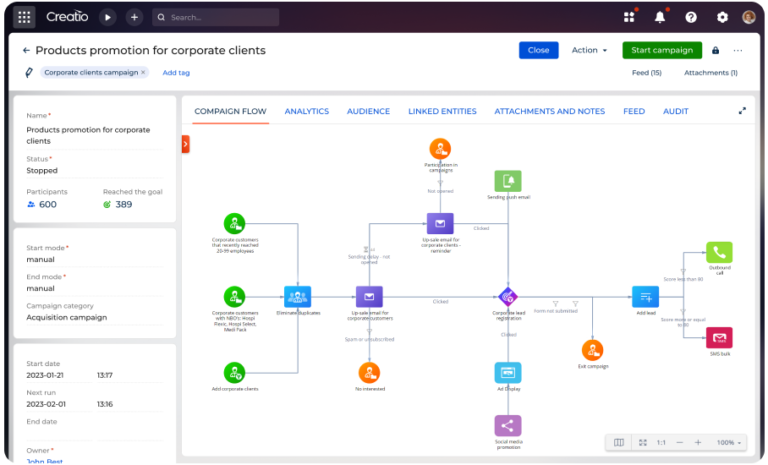
Task: Select the NBO's audience node
Action: click(x=235, y=296)
